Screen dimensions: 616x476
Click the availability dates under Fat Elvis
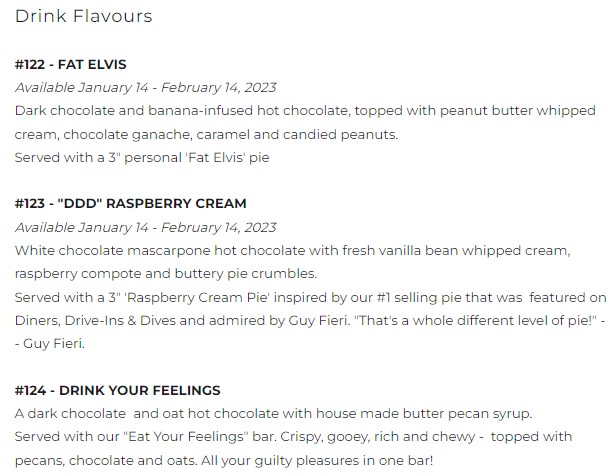pos(145,87)
